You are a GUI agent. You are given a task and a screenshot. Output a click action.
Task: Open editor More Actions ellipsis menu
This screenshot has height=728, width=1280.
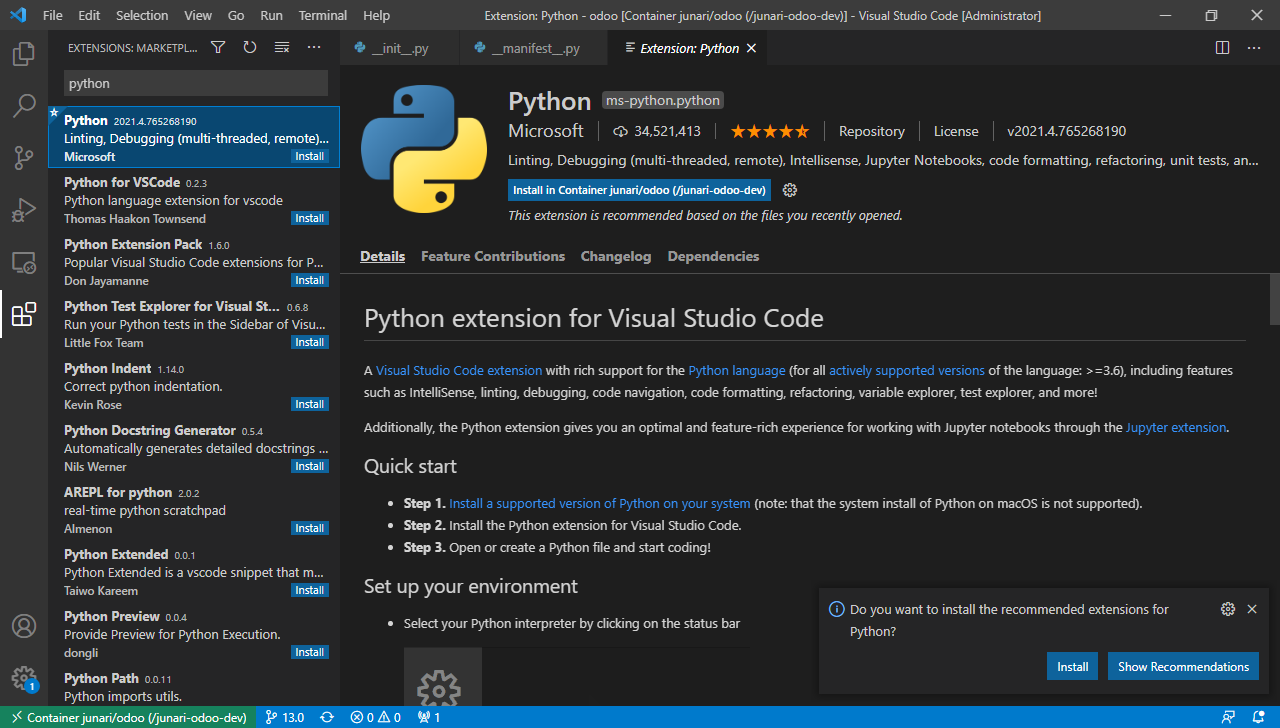click(1254, 48)
